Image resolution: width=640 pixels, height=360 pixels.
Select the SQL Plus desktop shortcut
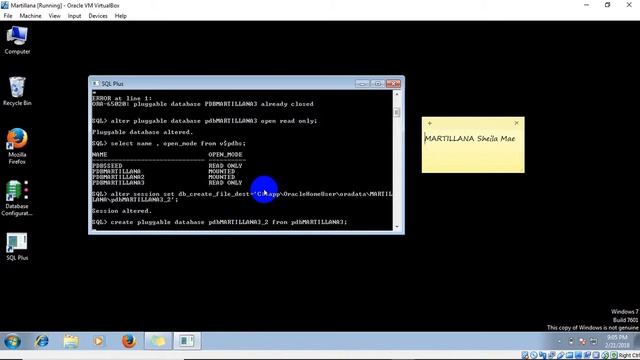17,247
